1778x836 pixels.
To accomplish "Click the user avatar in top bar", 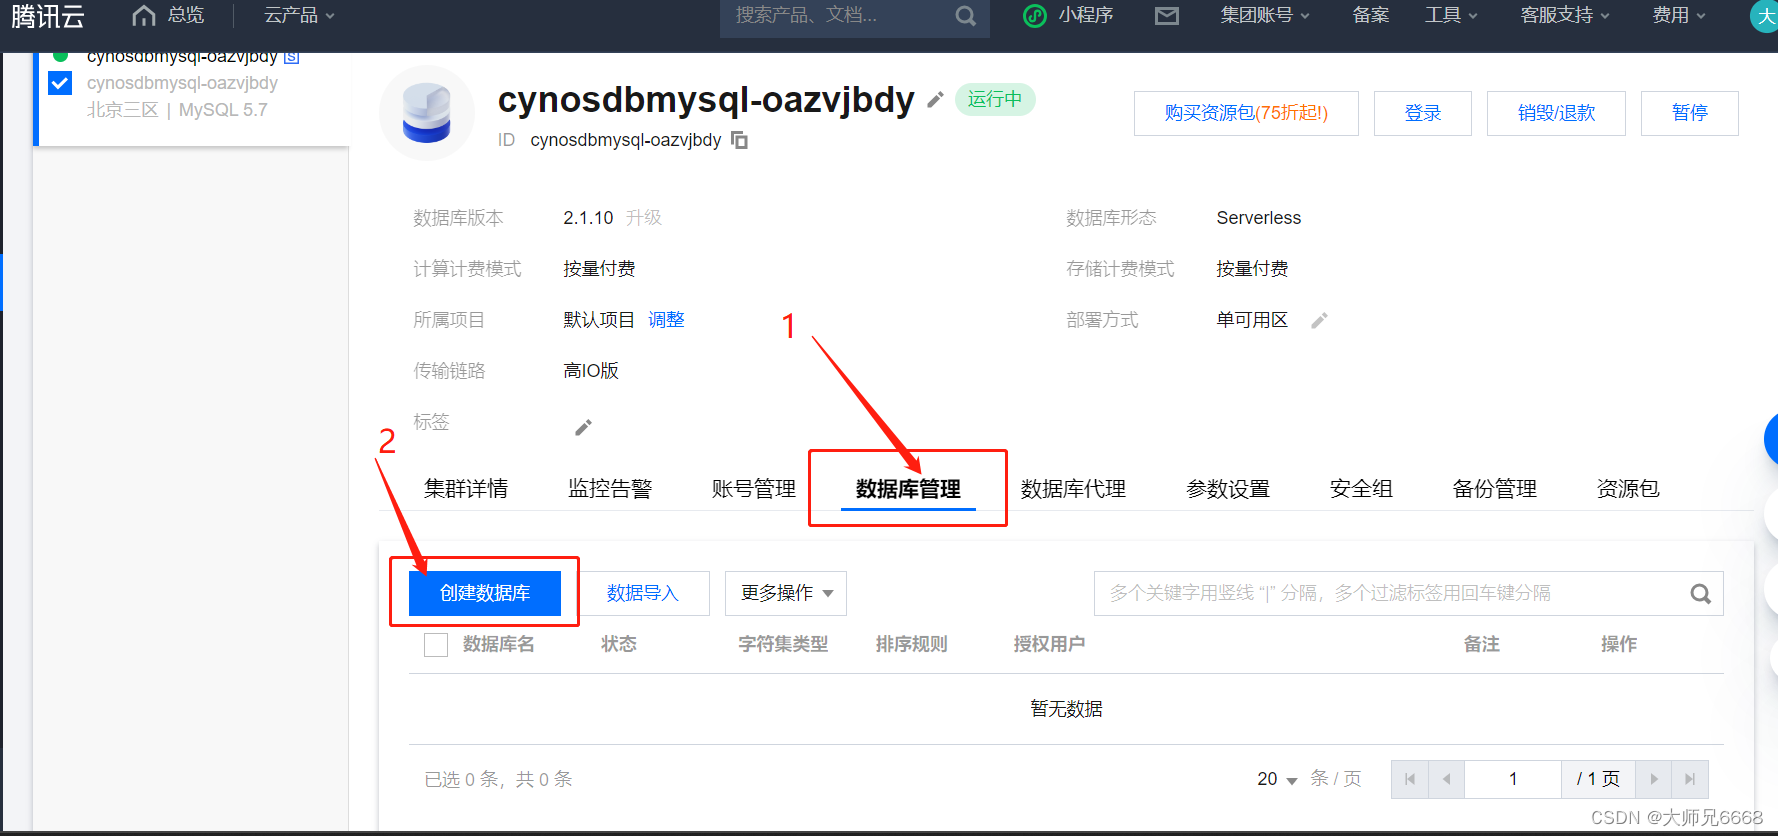I will point(1765,16).
